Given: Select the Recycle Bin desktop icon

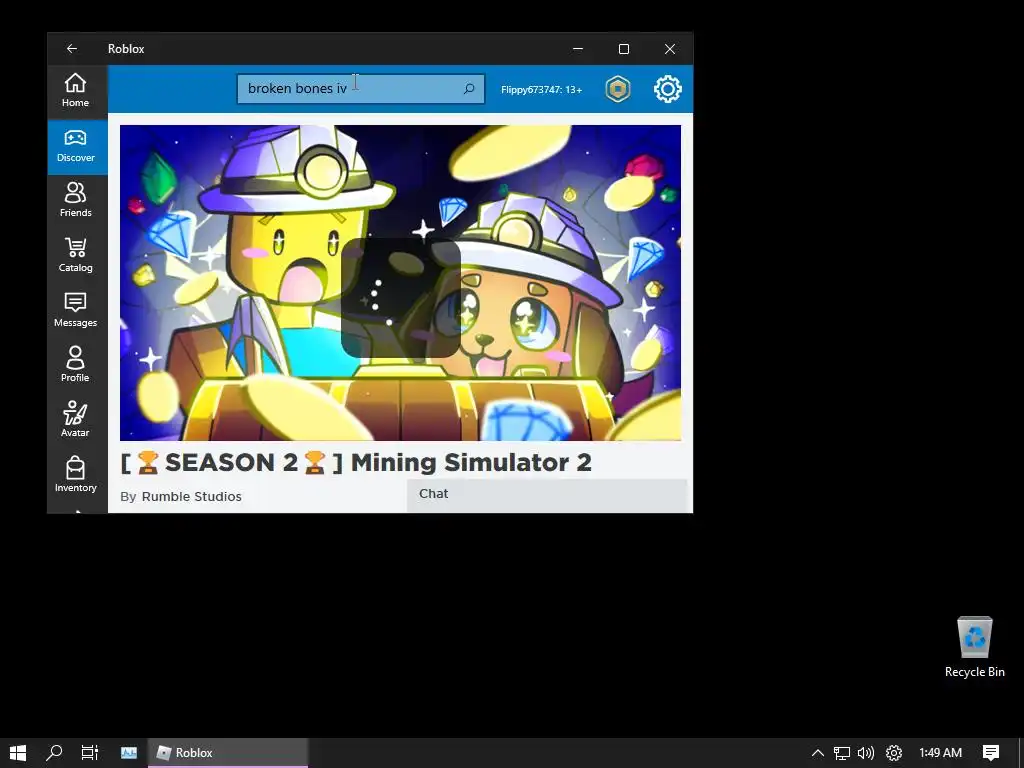Looking at the screenshot, I should point(974,647).
